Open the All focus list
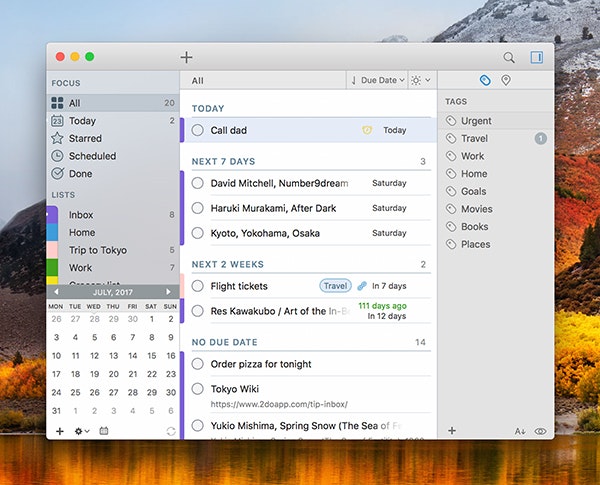This screenshot has height=485, width=600. pos(113,103)
